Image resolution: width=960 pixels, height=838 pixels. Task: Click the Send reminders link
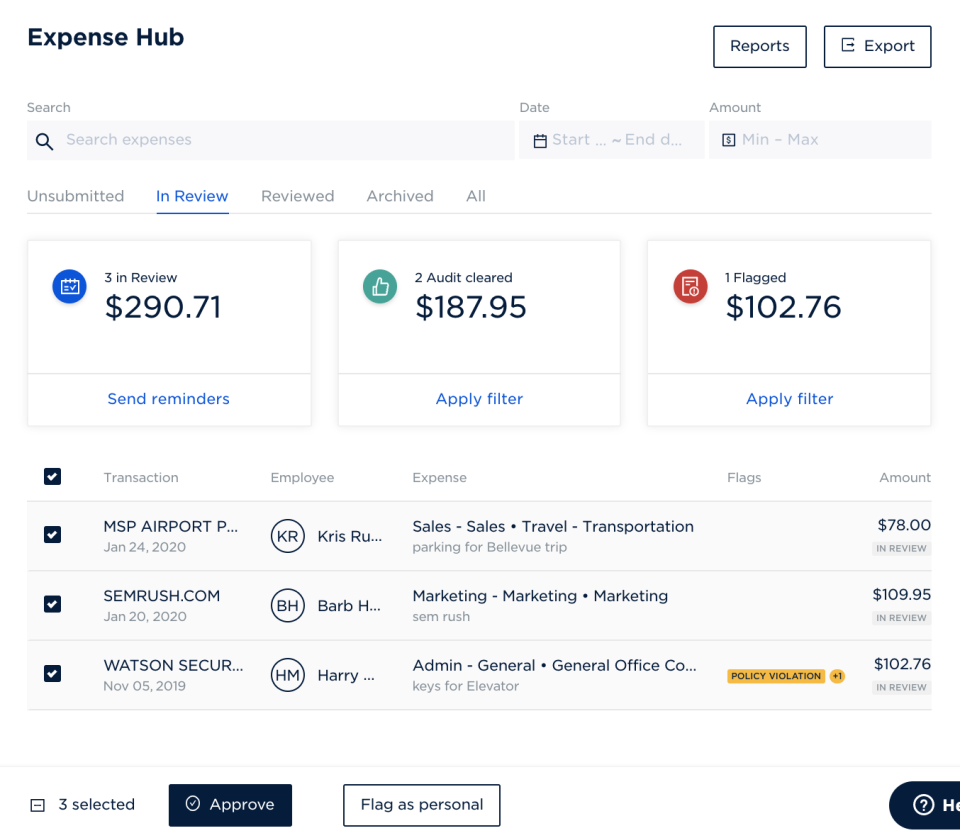click(x=168, y=399)
